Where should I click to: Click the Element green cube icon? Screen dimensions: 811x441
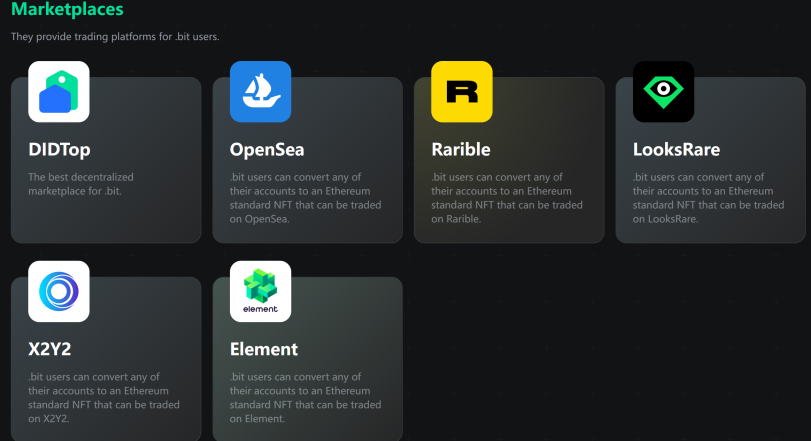(x=260, y=292)
